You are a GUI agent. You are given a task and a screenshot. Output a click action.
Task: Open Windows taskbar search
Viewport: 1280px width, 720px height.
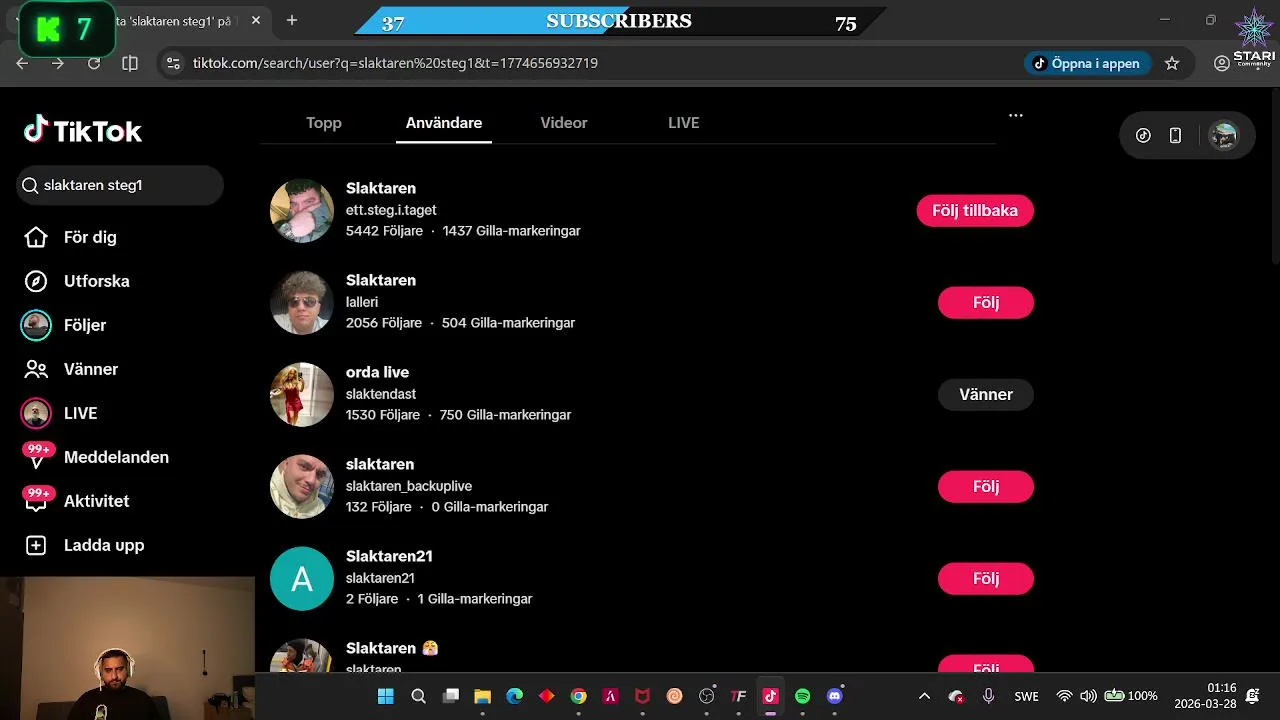click(x=418, y=696)
